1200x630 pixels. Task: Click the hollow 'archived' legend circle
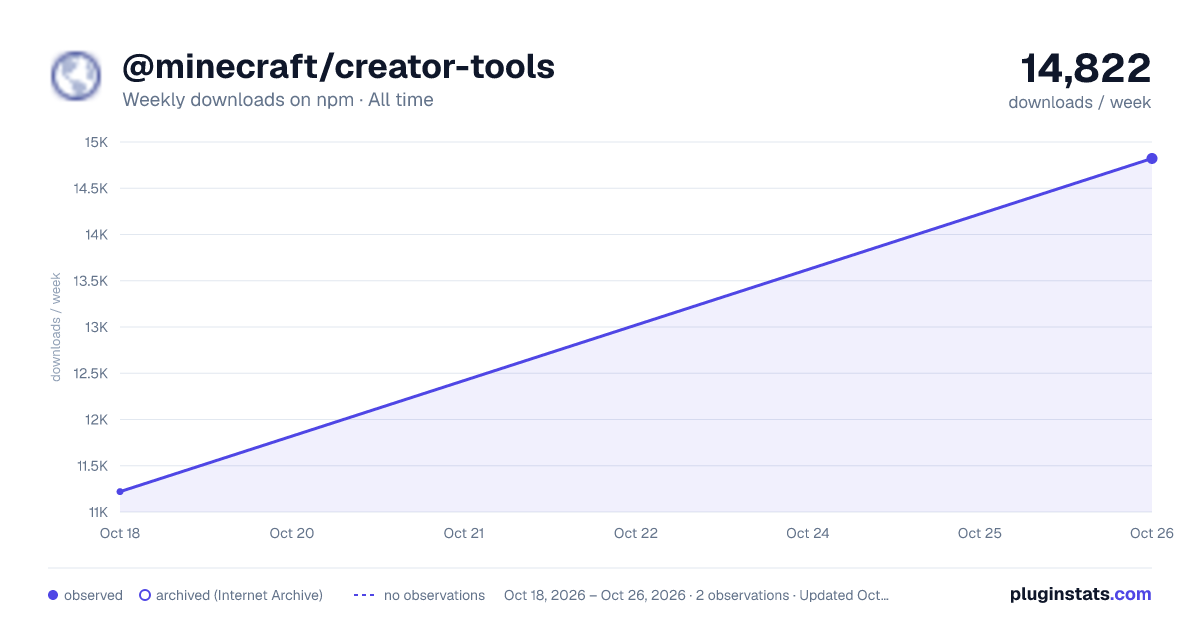(145, 595)
